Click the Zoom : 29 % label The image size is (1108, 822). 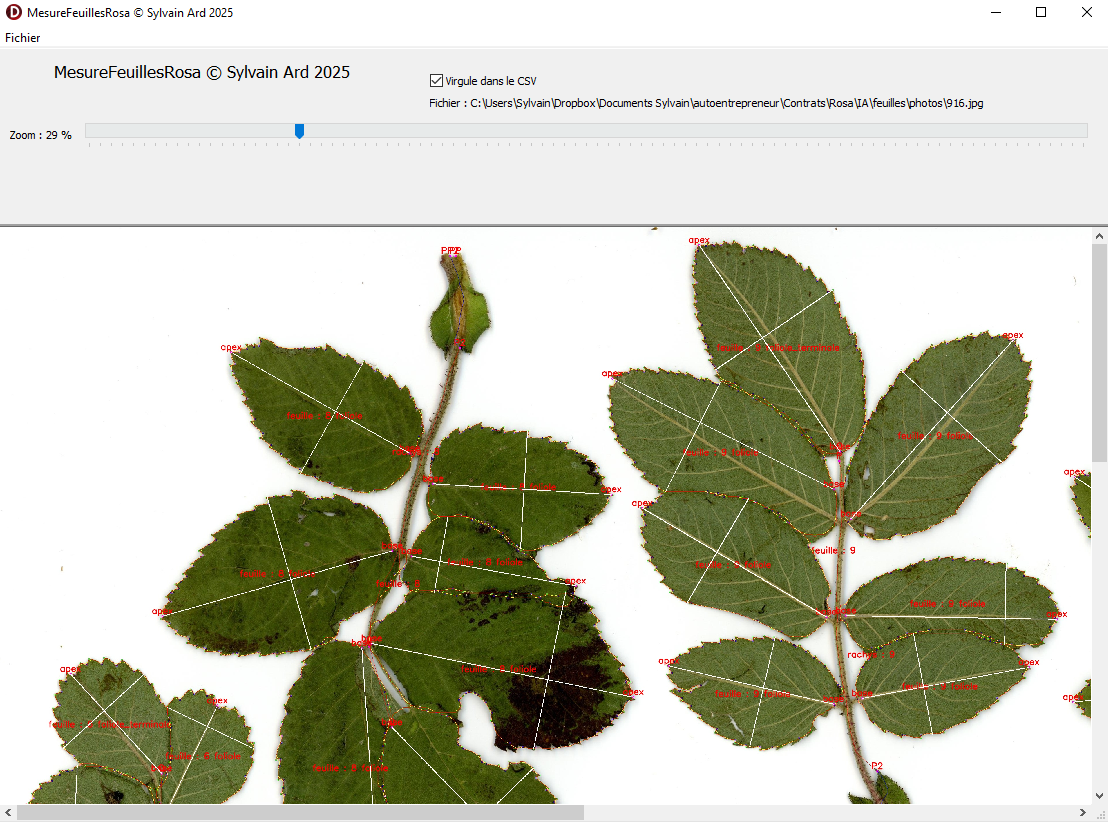(x=40, y=135)
